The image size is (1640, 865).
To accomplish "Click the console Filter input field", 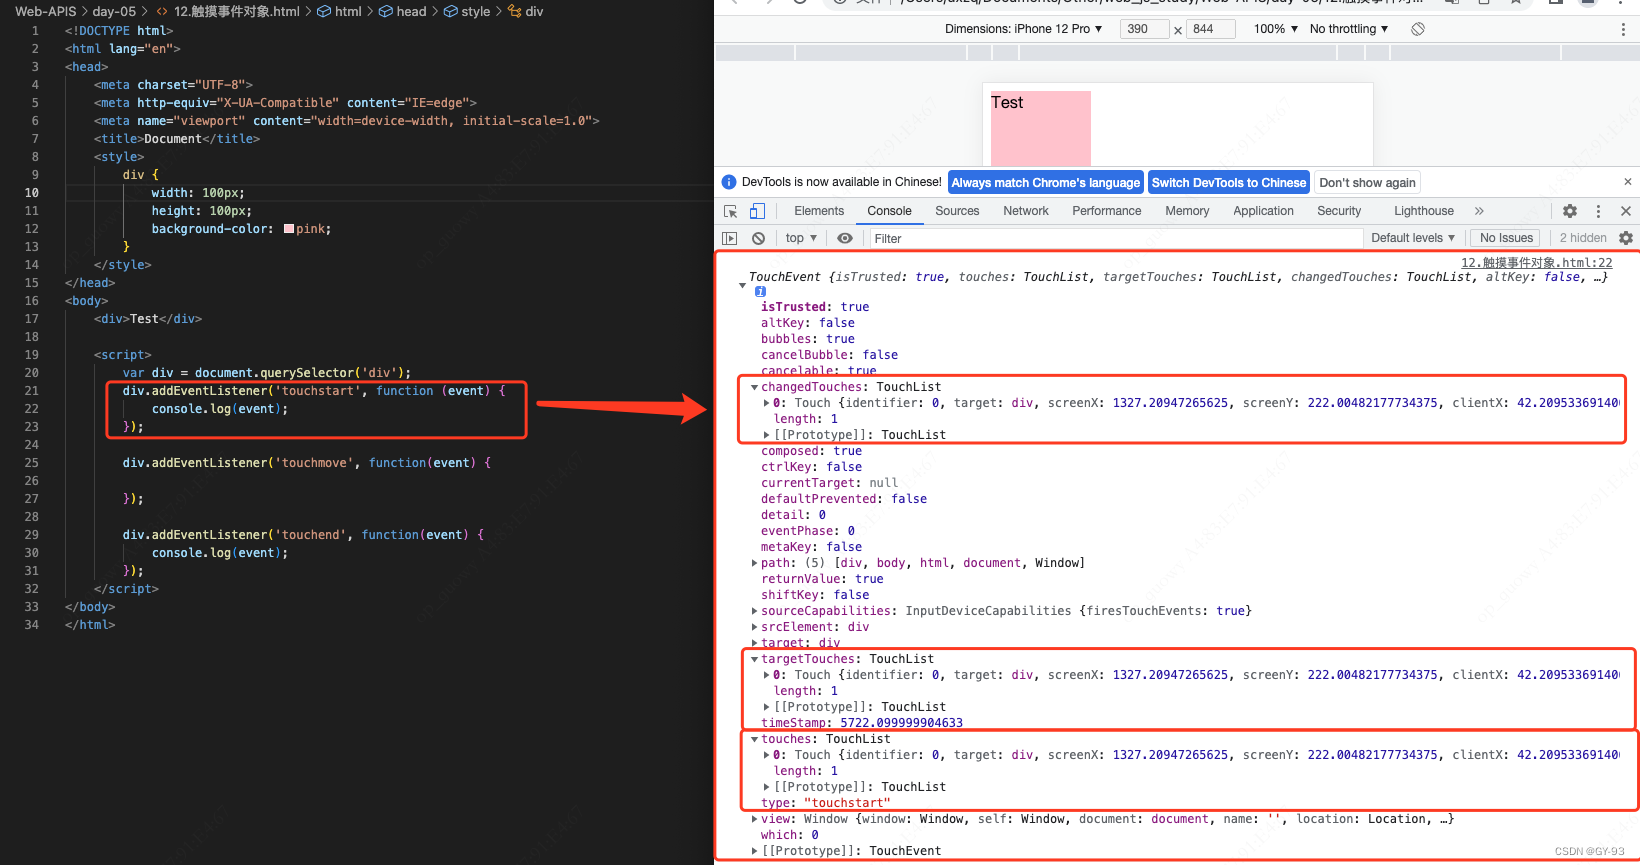I will pos(1115,238).
